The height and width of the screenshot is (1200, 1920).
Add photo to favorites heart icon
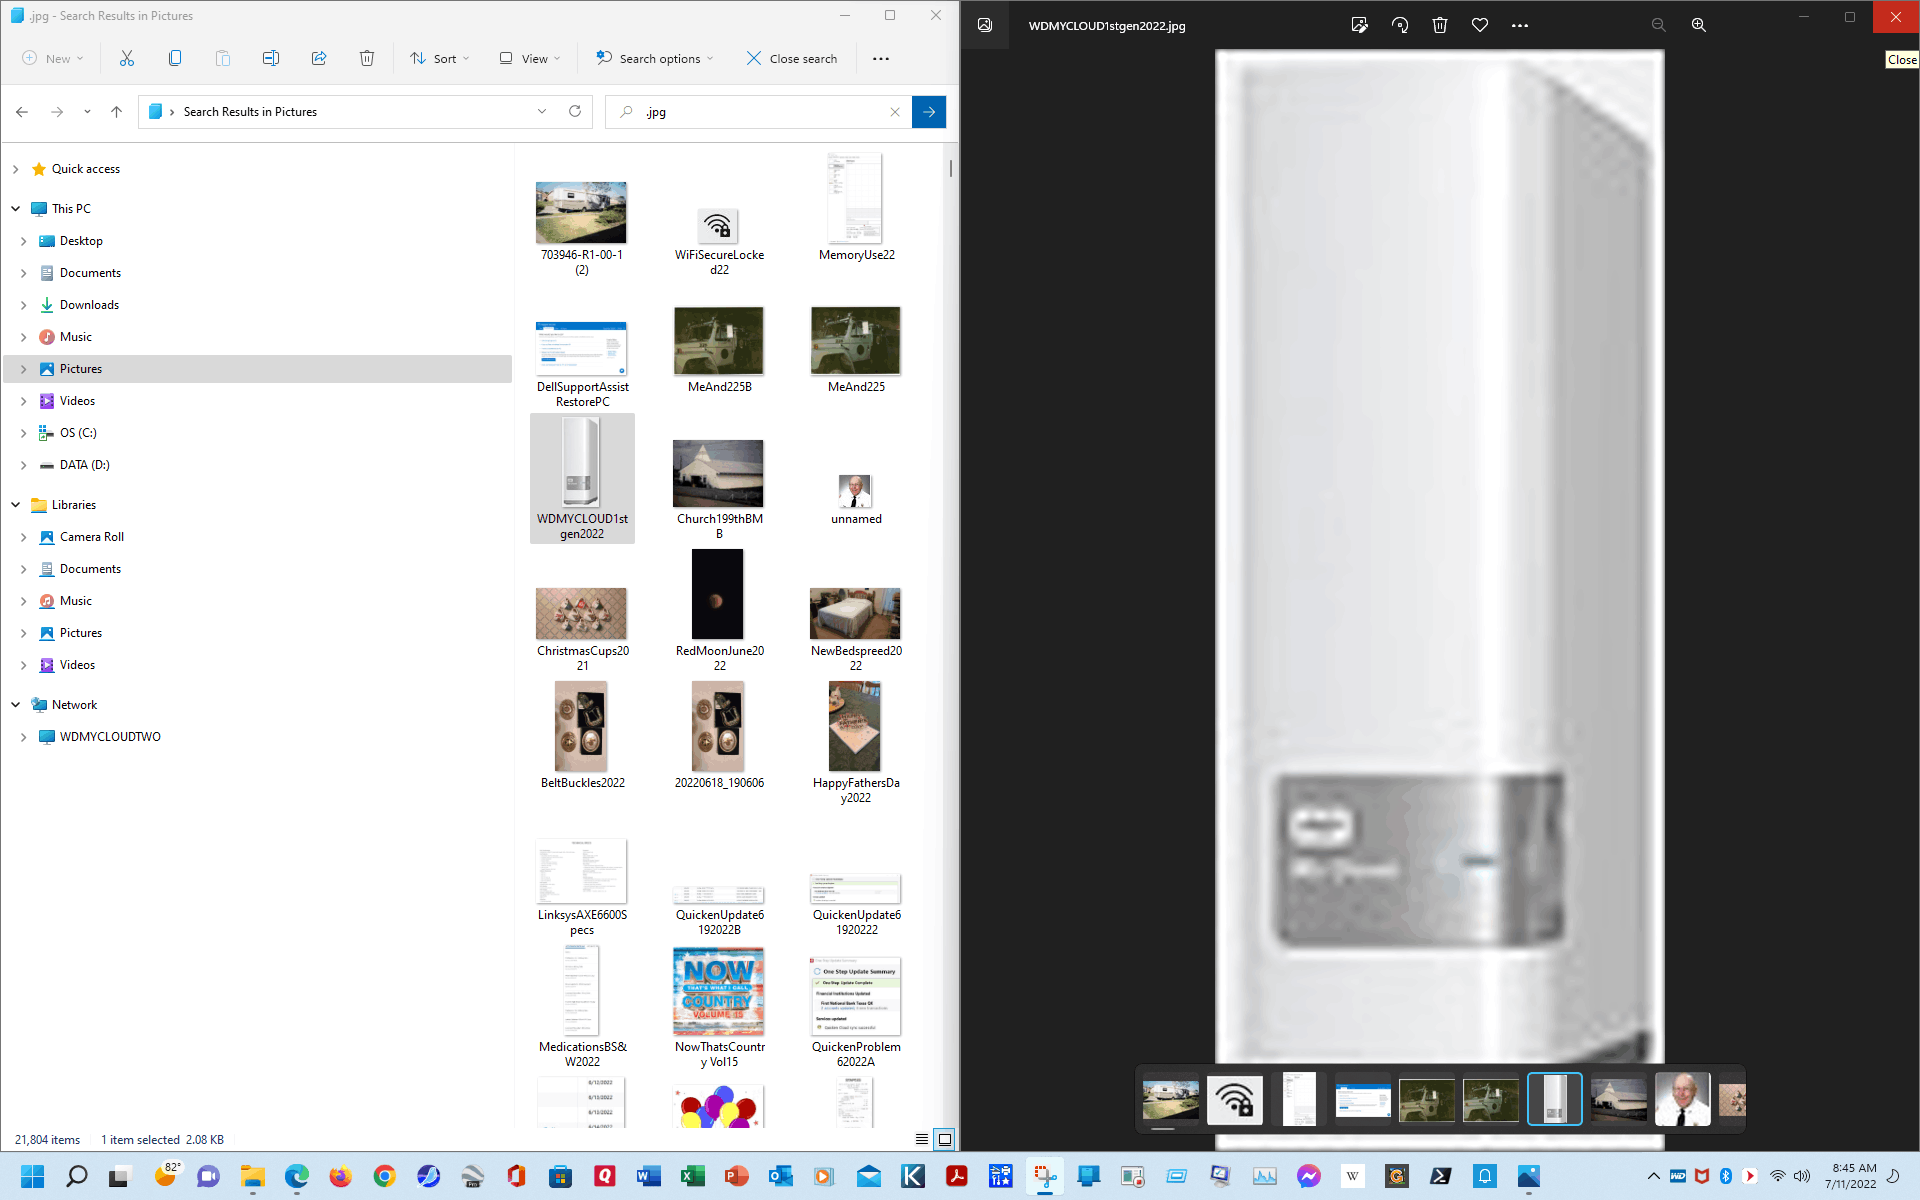pyautogui.click(x=1480, y=25)
